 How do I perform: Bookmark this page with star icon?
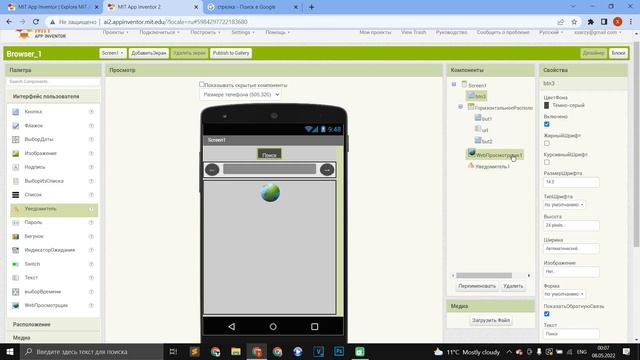tap(574, 22)
